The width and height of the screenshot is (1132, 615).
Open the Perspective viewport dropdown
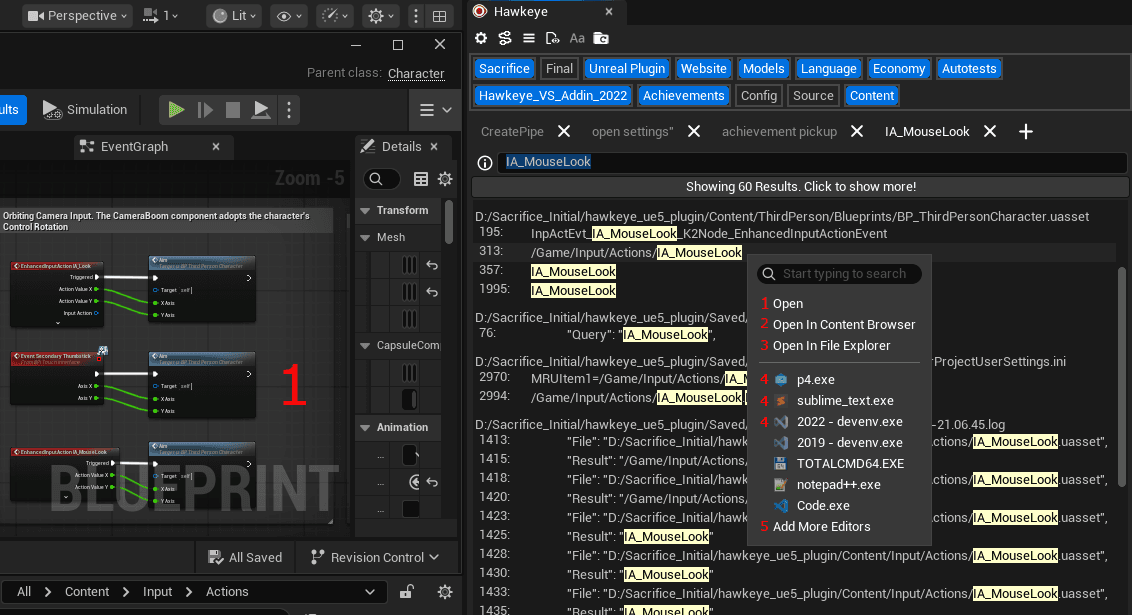pyautogui.click(x=75, y=16)
